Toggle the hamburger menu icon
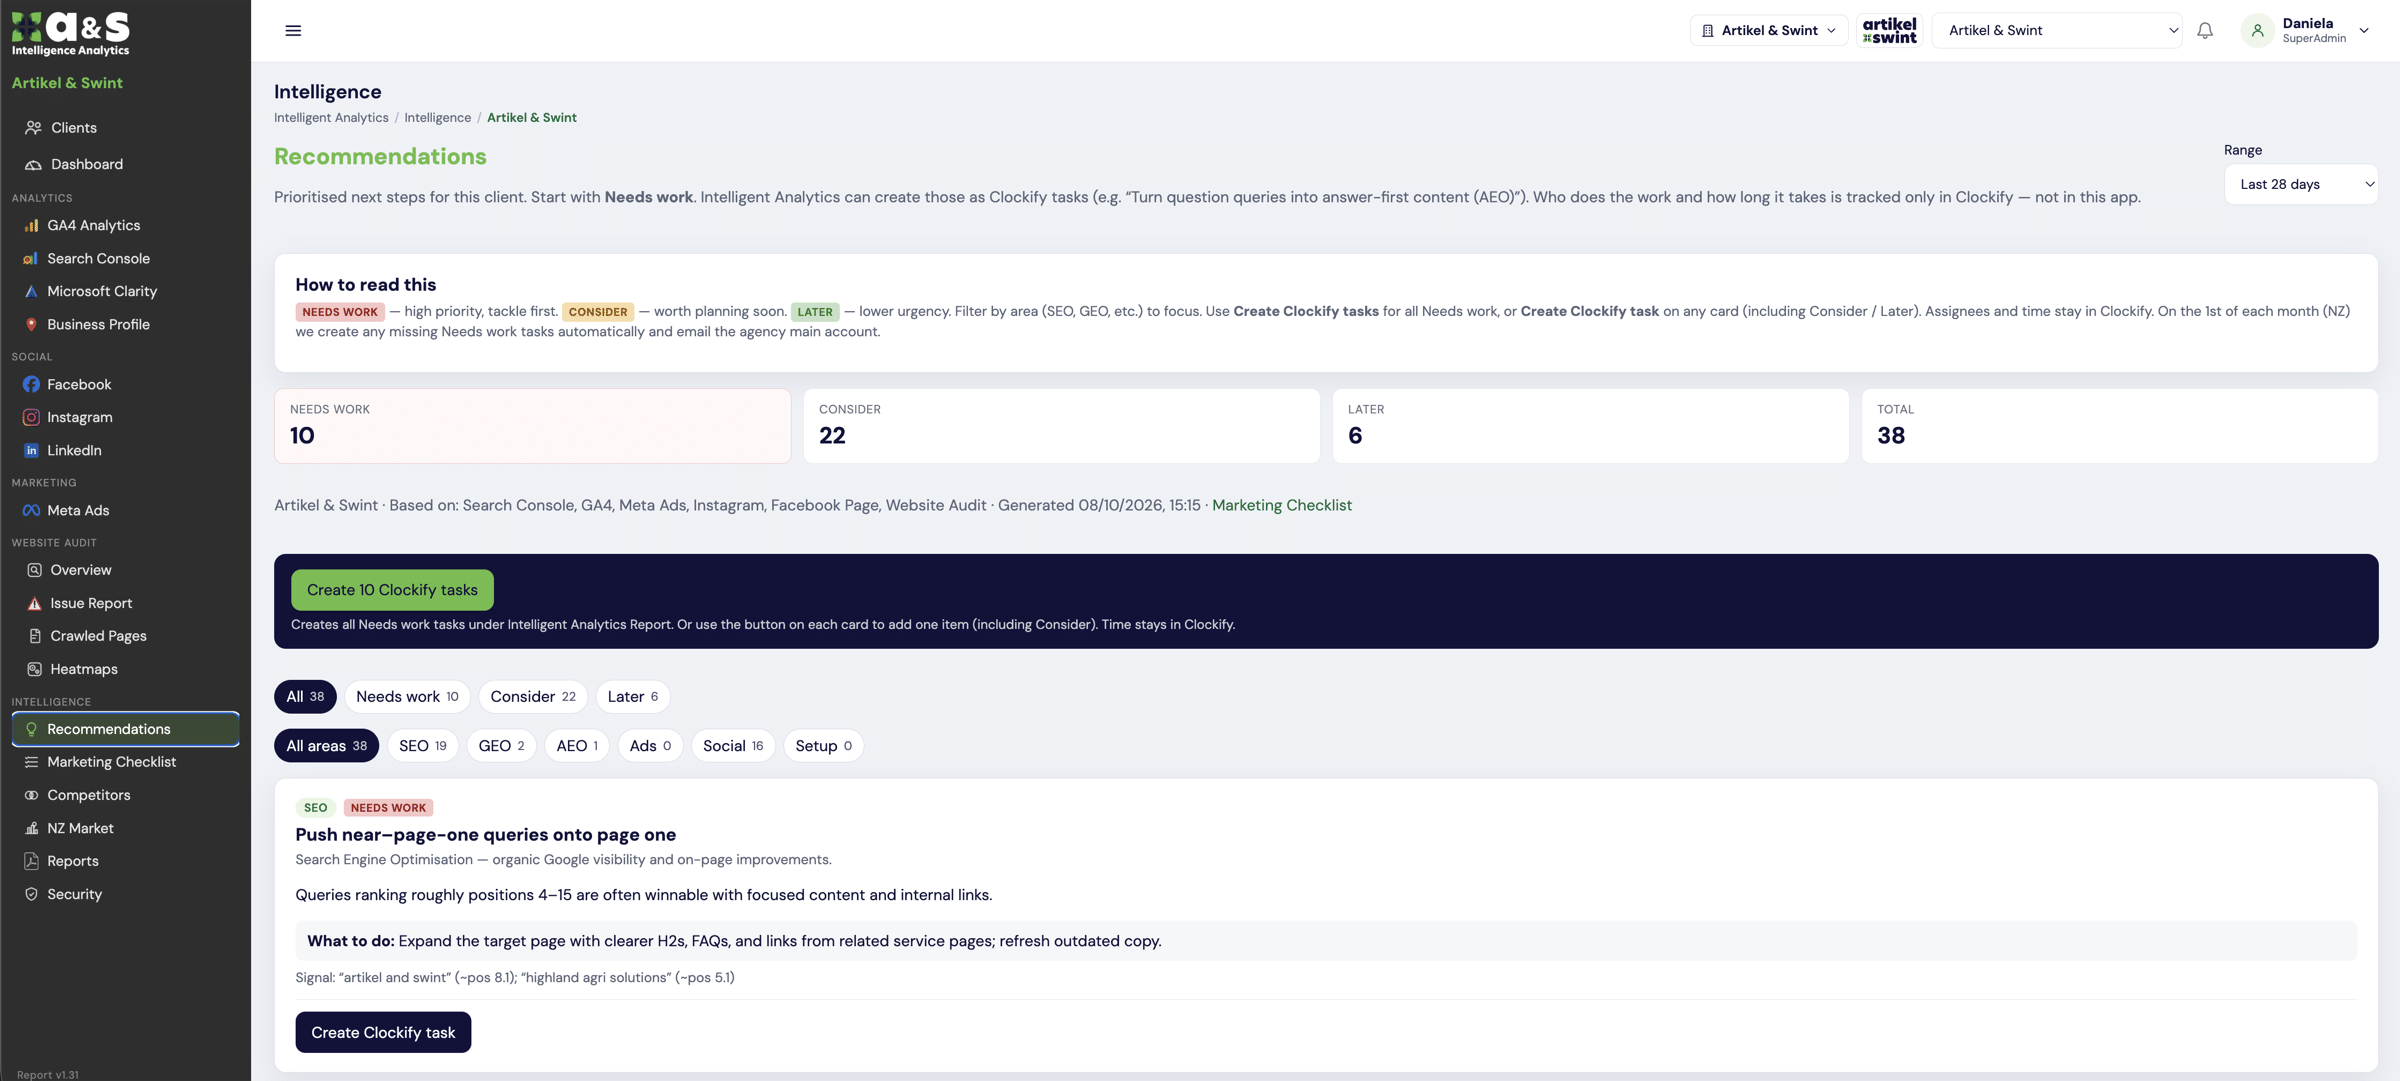This screenshot has height=1081, width=2400. [293, 31]
